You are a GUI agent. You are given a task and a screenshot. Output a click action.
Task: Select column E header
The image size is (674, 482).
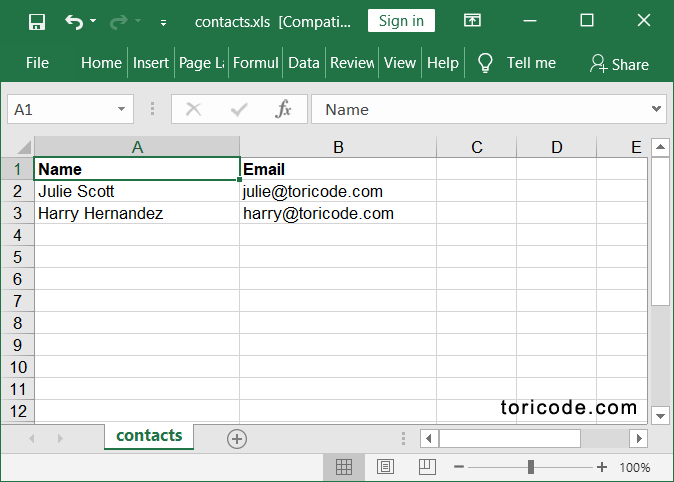click(x=622, y=147)
